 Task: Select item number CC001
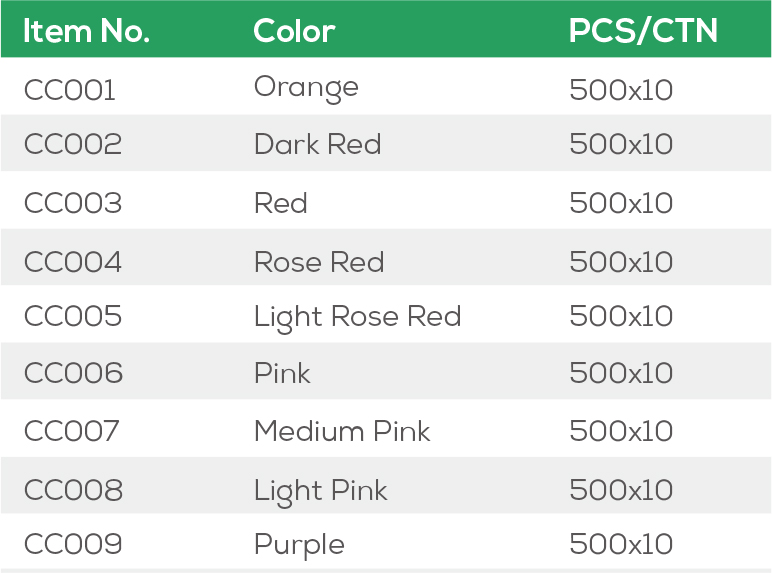click(70, 90)
